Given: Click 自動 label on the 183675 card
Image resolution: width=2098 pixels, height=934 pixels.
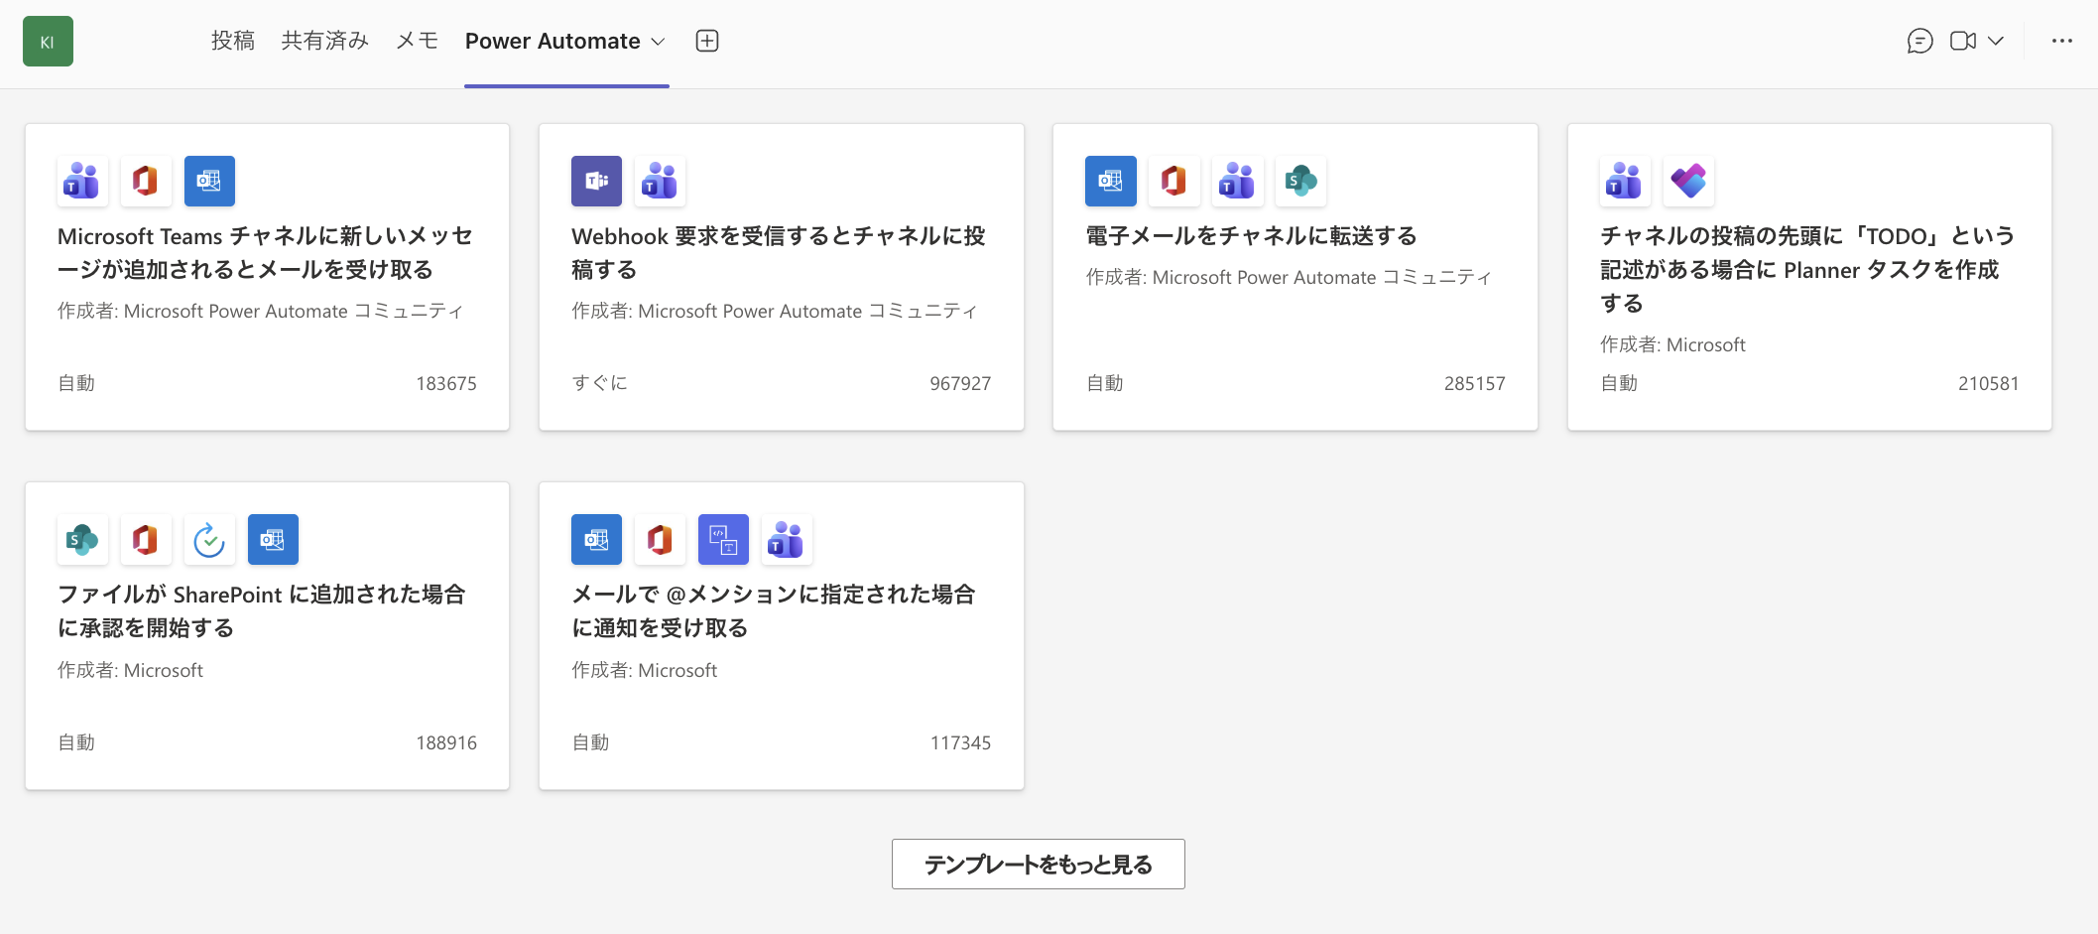Looking at the screenshot, I should pyautogui.click(x=76, y=383).
